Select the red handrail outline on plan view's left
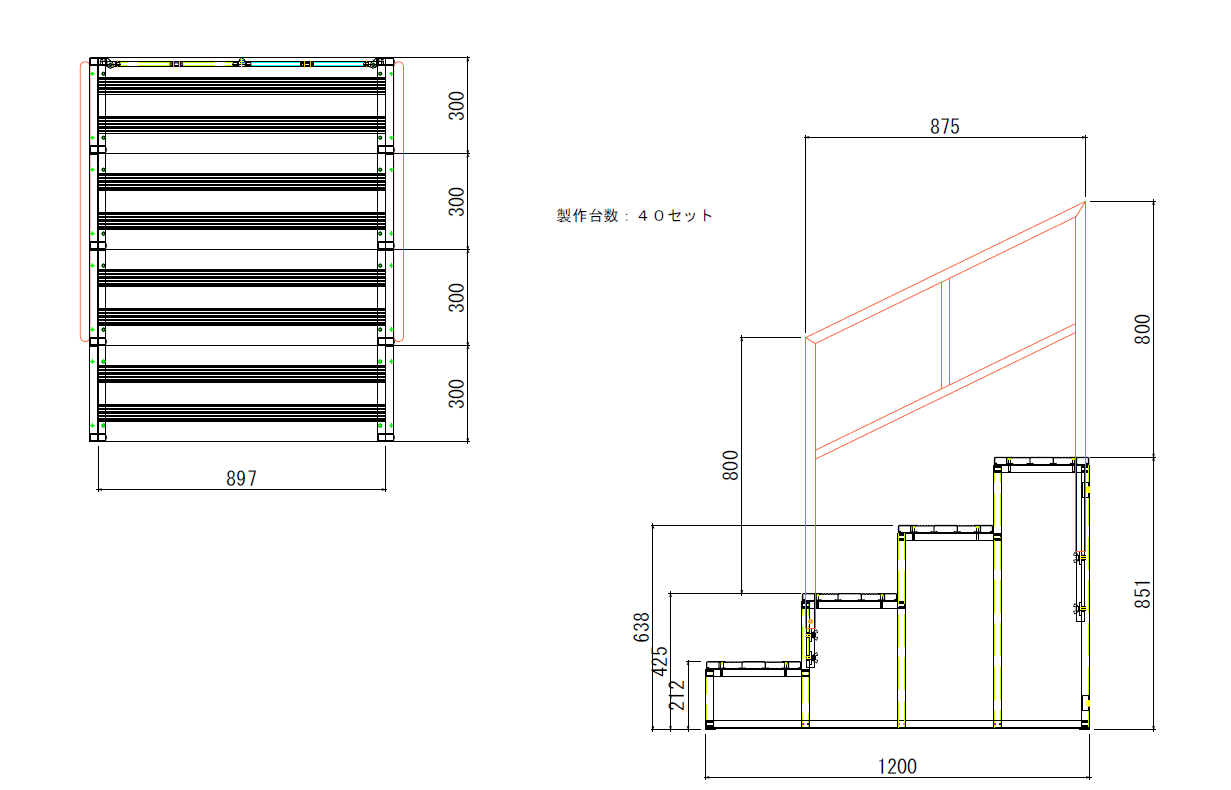The image size is (1231, 790). (x=82, y=200)
